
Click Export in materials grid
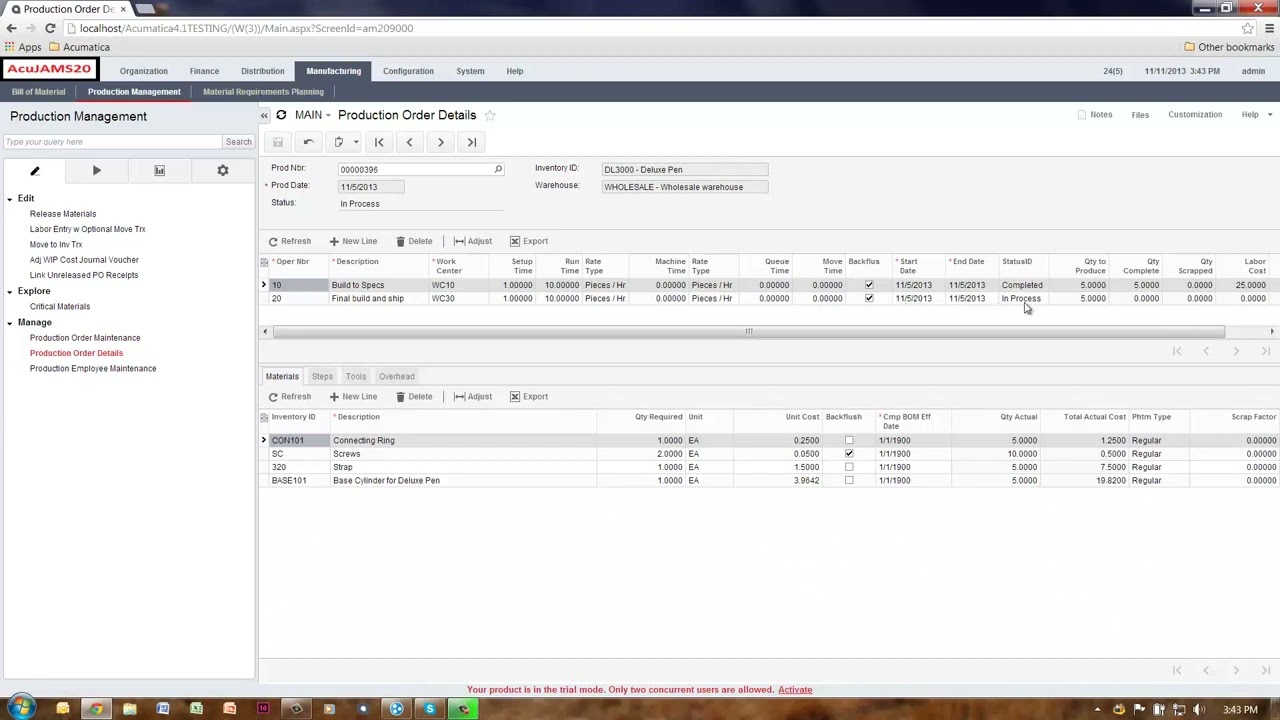pyautogui.click(x=529, y=397)
